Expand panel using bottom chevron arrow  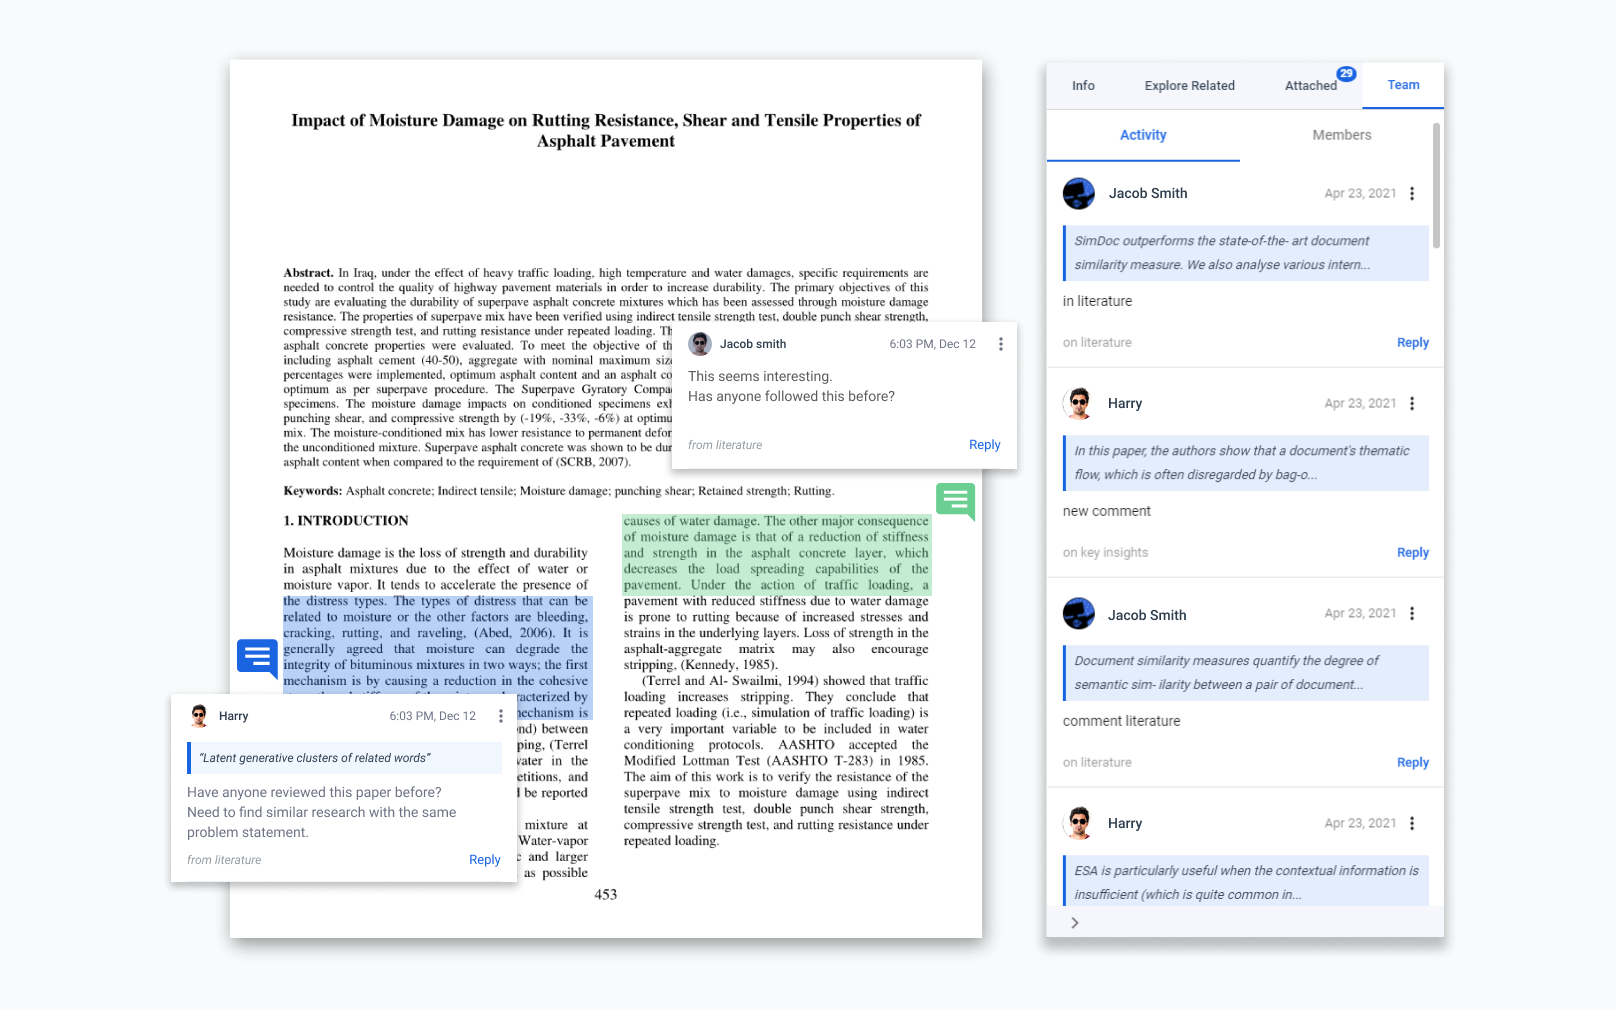pos(1075,923)
